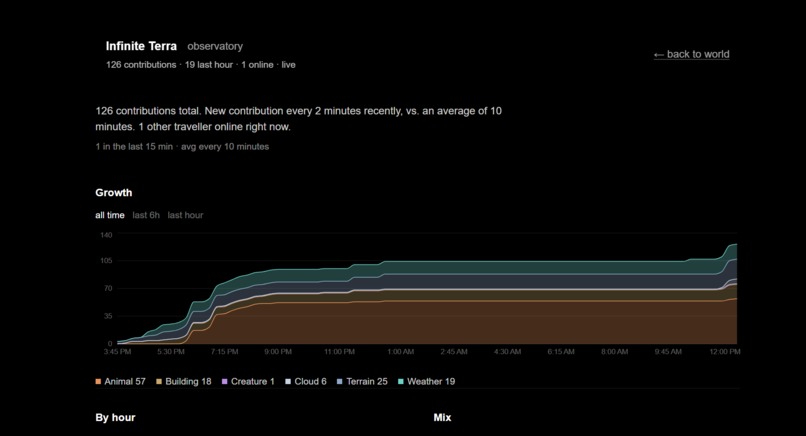Click the 1 online stat
The height and width of the screenshot is (436, 806).
(257, 65)
